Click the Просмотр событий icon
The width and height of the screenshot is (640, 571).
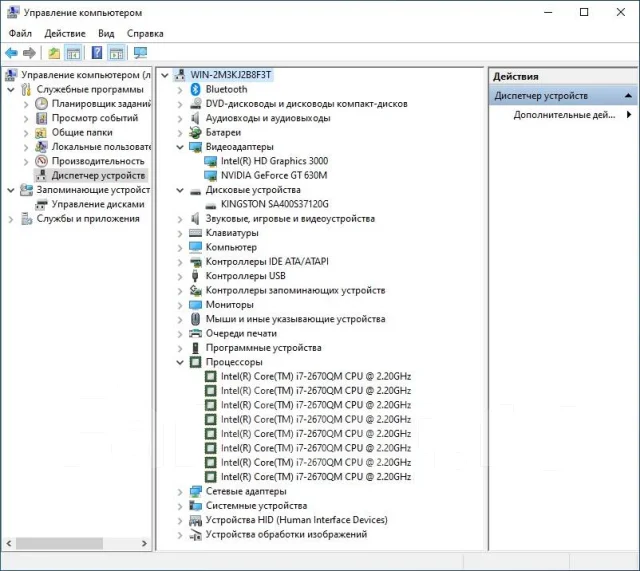pos(41,118)
